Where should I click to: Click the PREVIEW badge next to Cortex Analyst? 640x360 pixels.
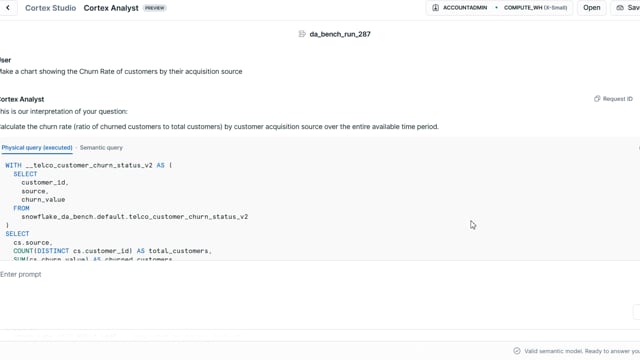pyautogui.click(x=155, y=8)
